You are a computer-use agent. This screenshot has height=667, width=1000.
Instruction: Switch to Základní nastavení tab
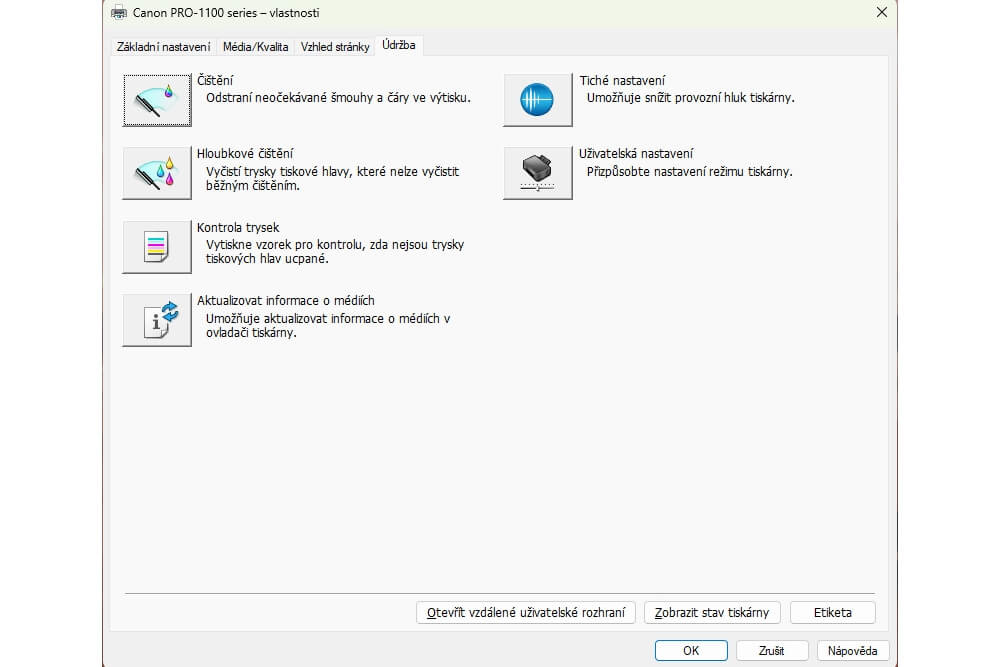tap(163, 47)
